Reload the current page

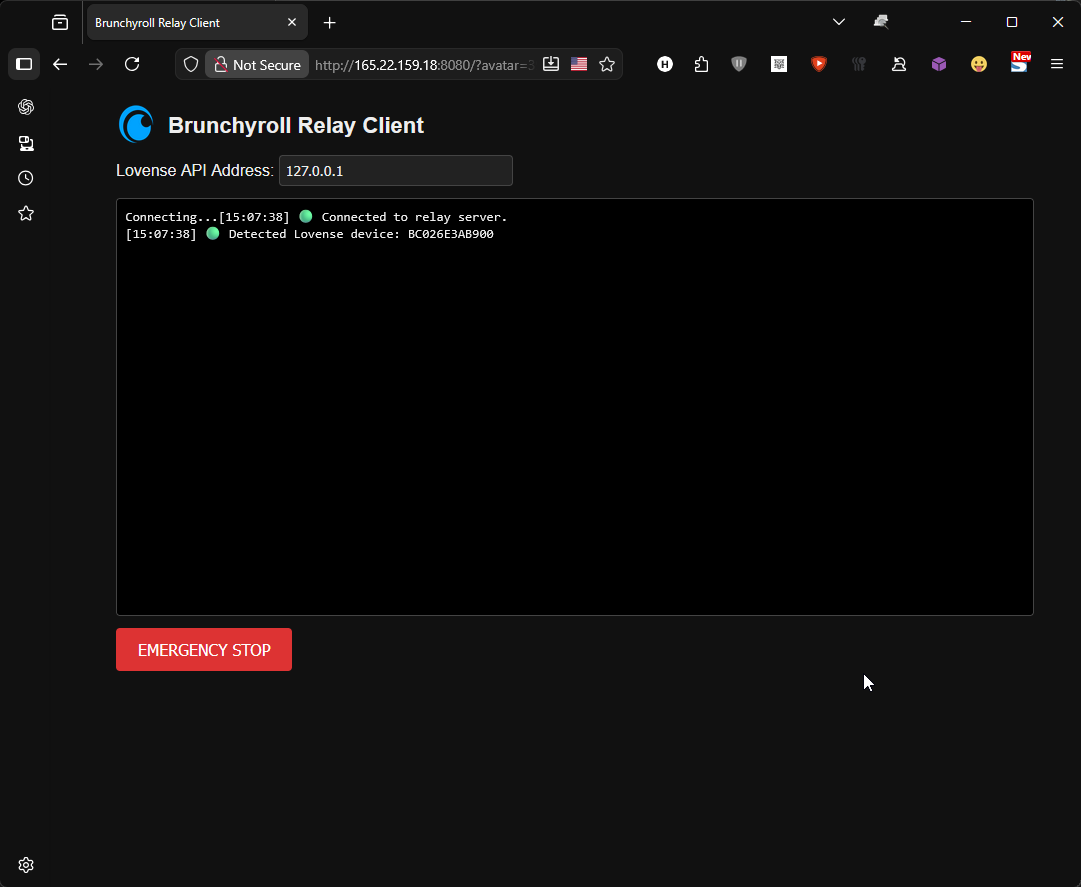pos(132,64)
